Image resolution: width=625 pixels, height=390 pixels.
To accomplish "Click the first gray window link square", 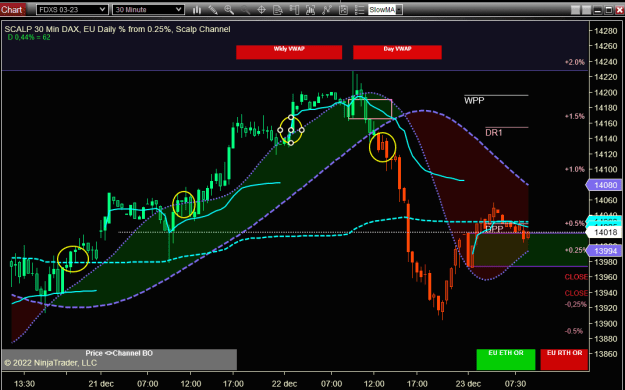I will click(575, 10).
